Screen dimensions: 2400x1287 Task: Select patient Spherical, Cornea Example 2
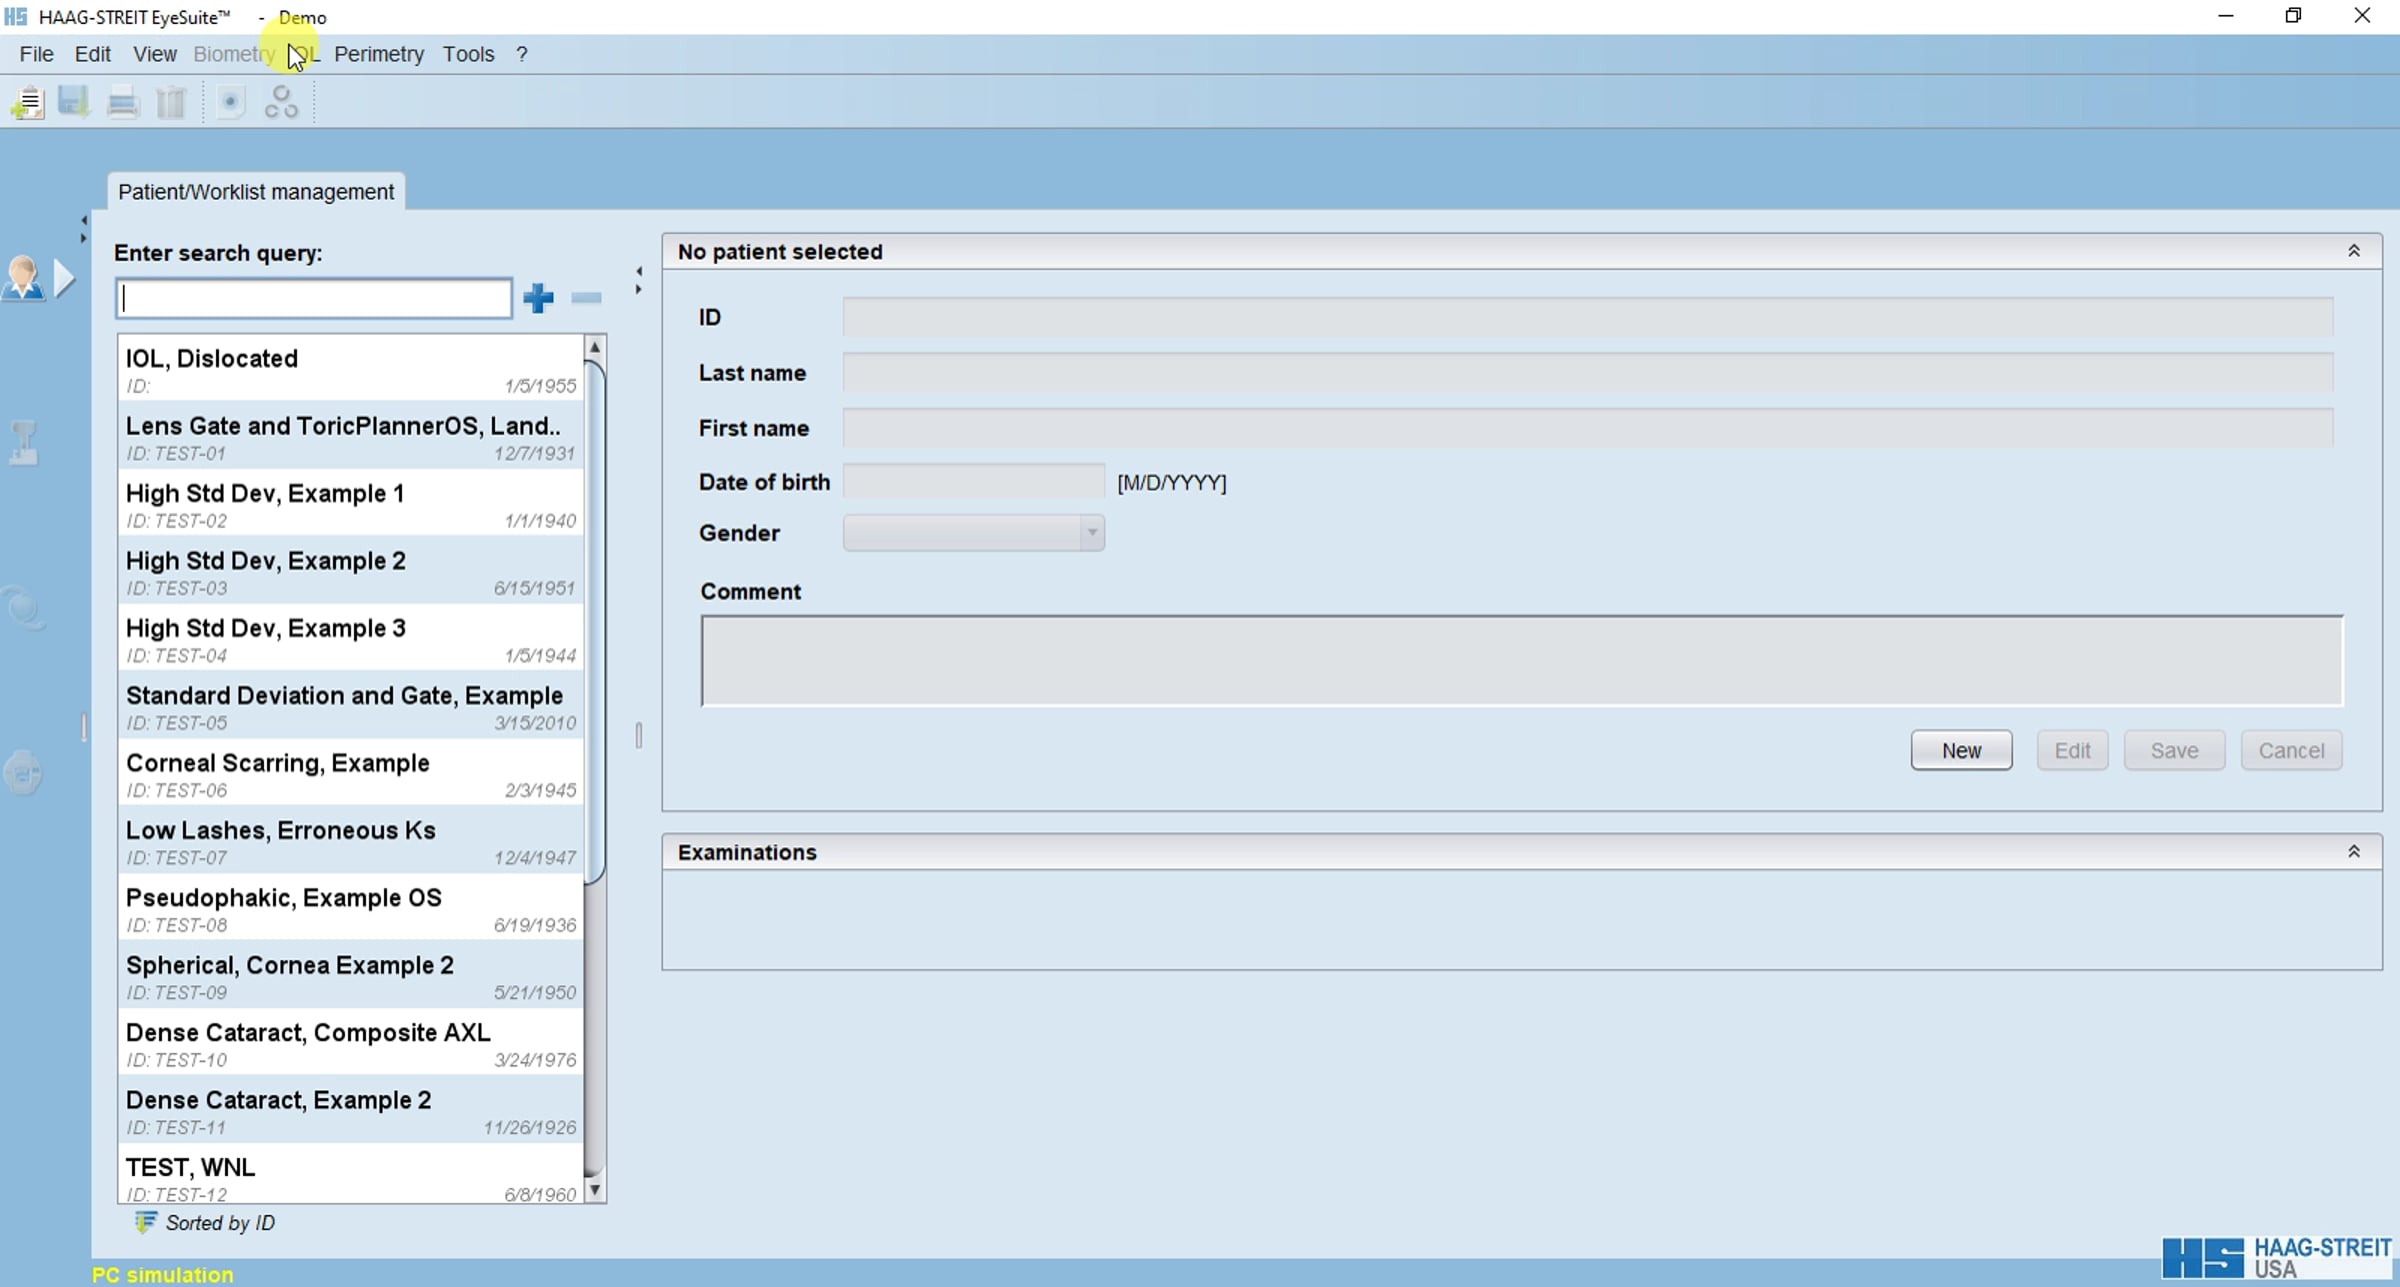click(x=350, y=977)
